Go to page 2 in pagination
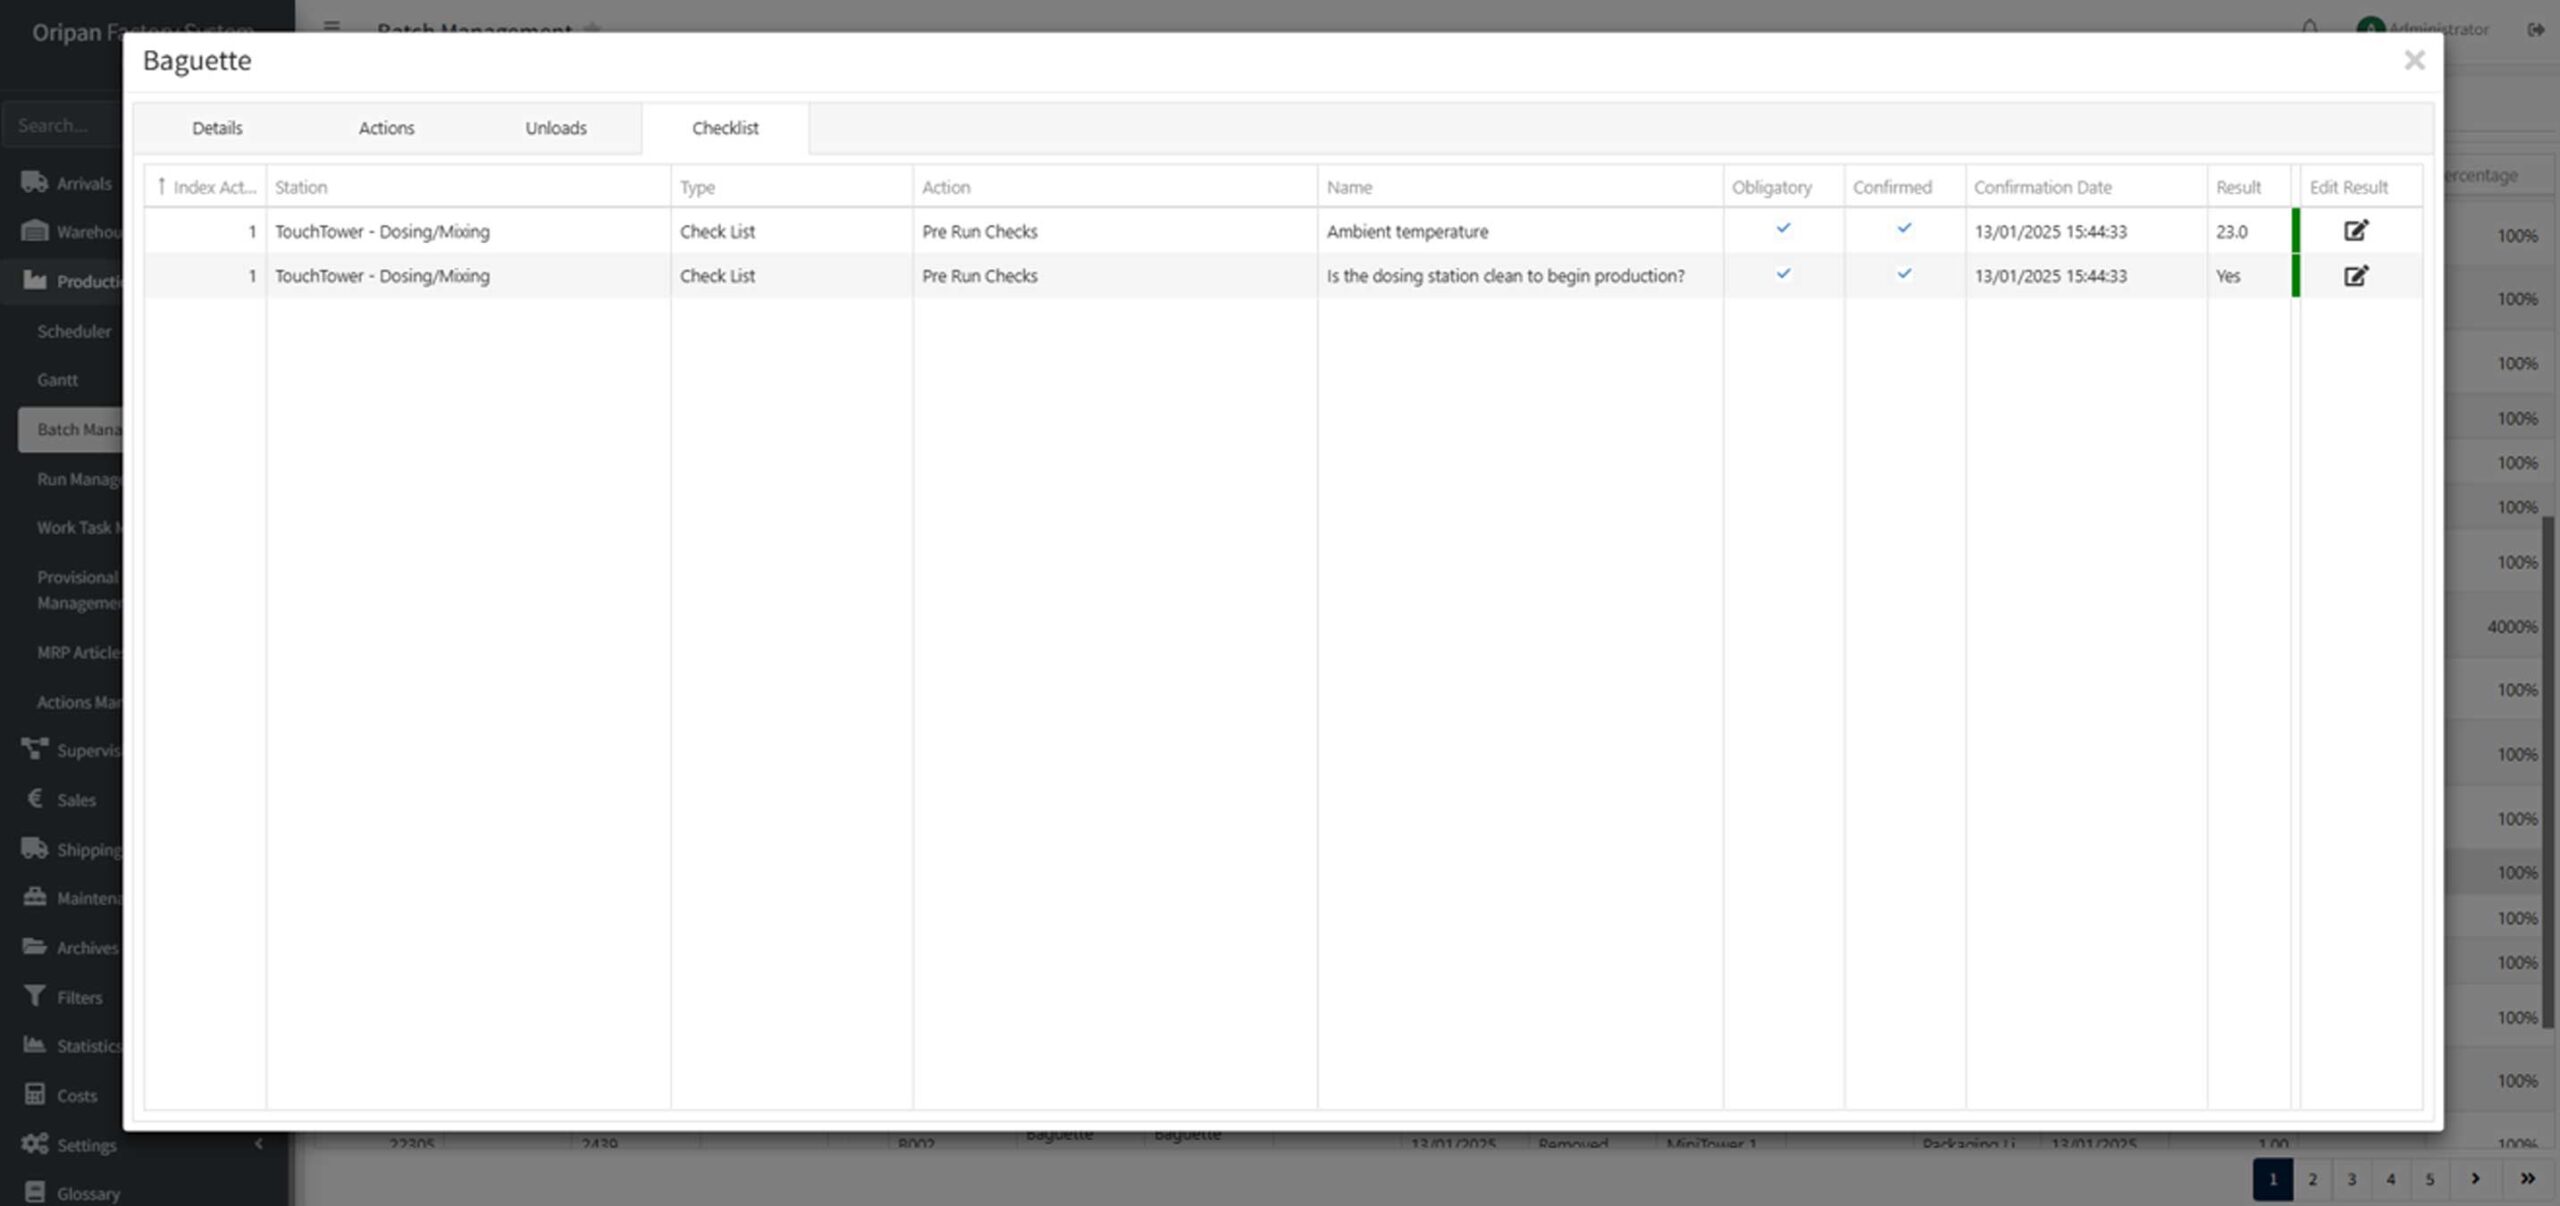Screen dimensions: 2560x1206 pyautogui.click(x=2312, y=1179)
